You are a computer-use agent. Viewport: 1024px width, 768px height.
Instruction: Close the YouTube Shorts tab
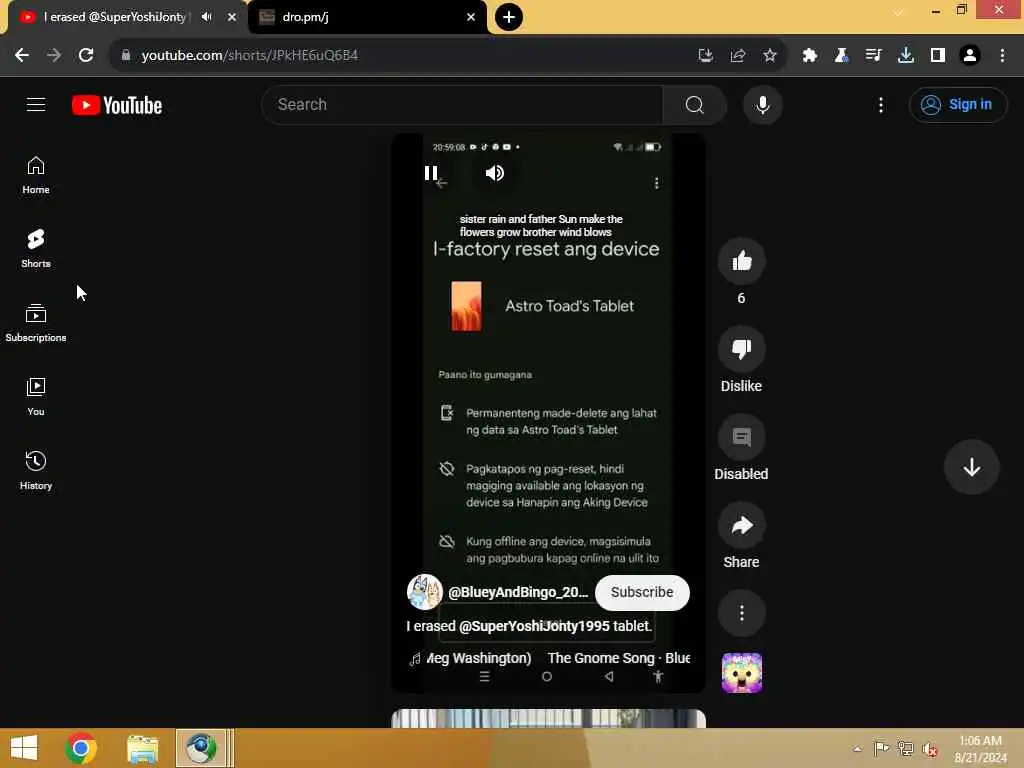coord(232,17)
